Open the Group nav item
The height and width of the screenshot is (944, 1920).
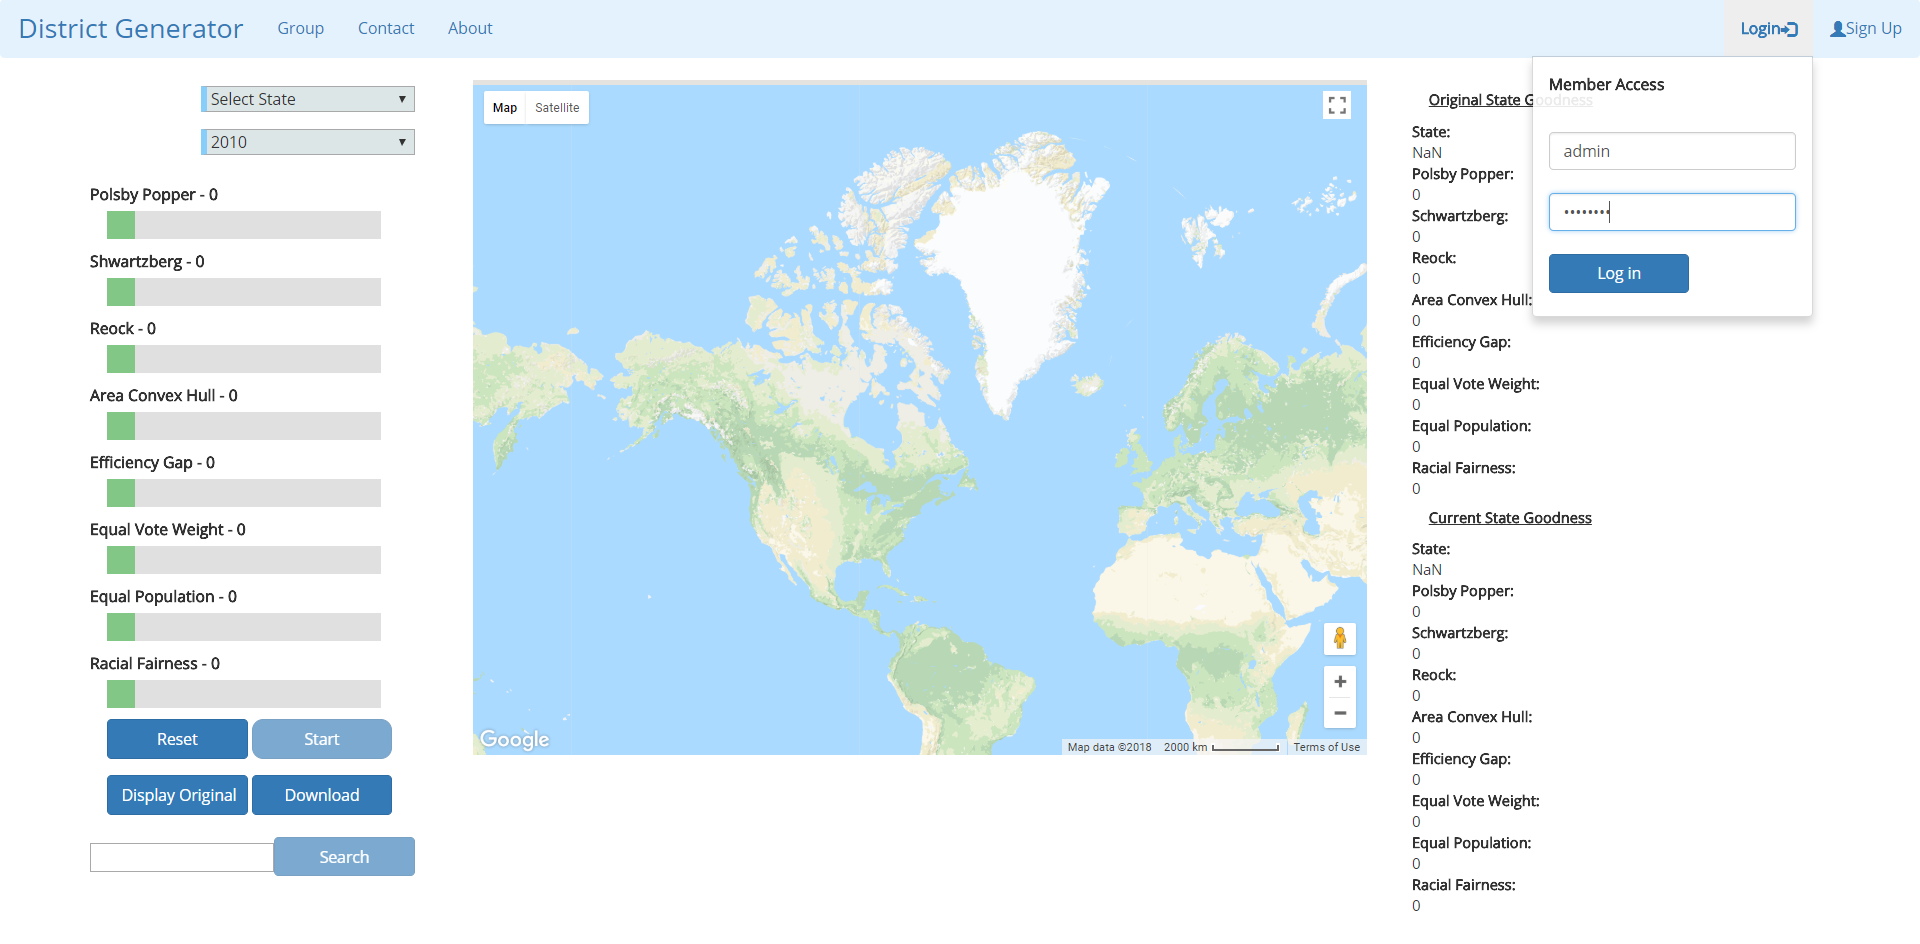tap(300, 29)
